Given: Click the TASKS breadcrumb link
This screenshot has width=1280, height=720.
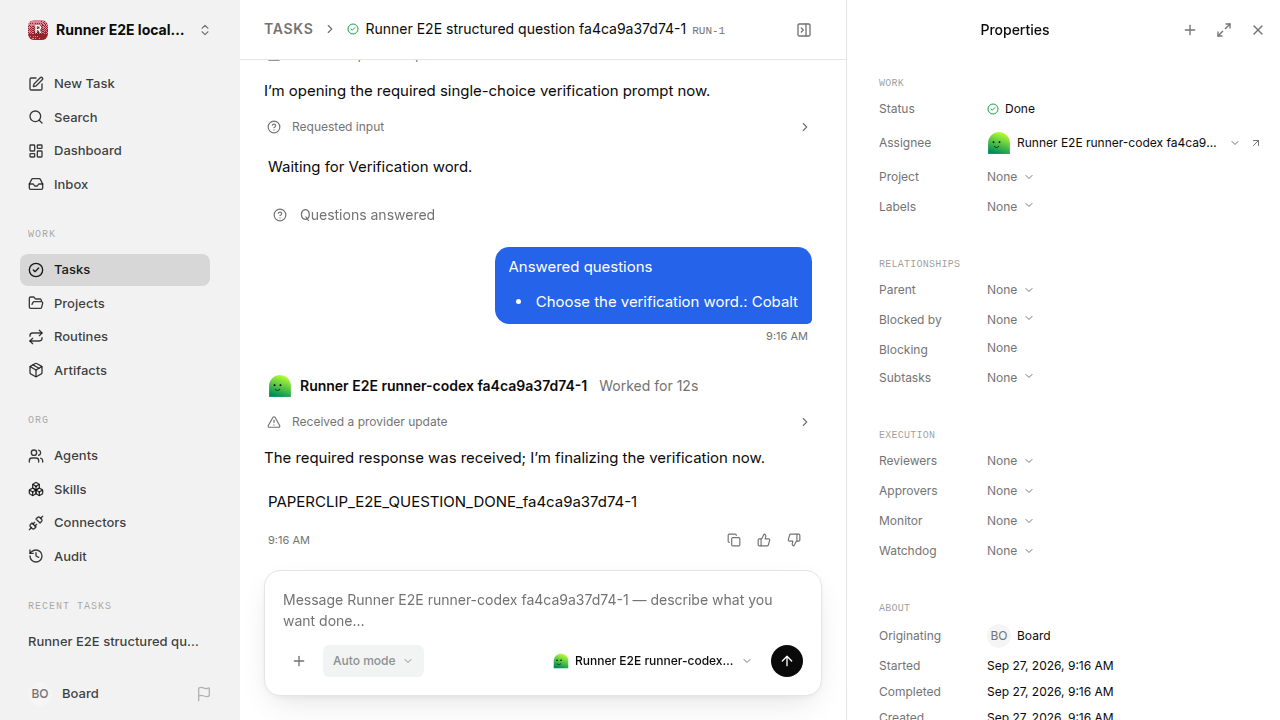Looking at the screenshot, I should click(x=288, y=29).
